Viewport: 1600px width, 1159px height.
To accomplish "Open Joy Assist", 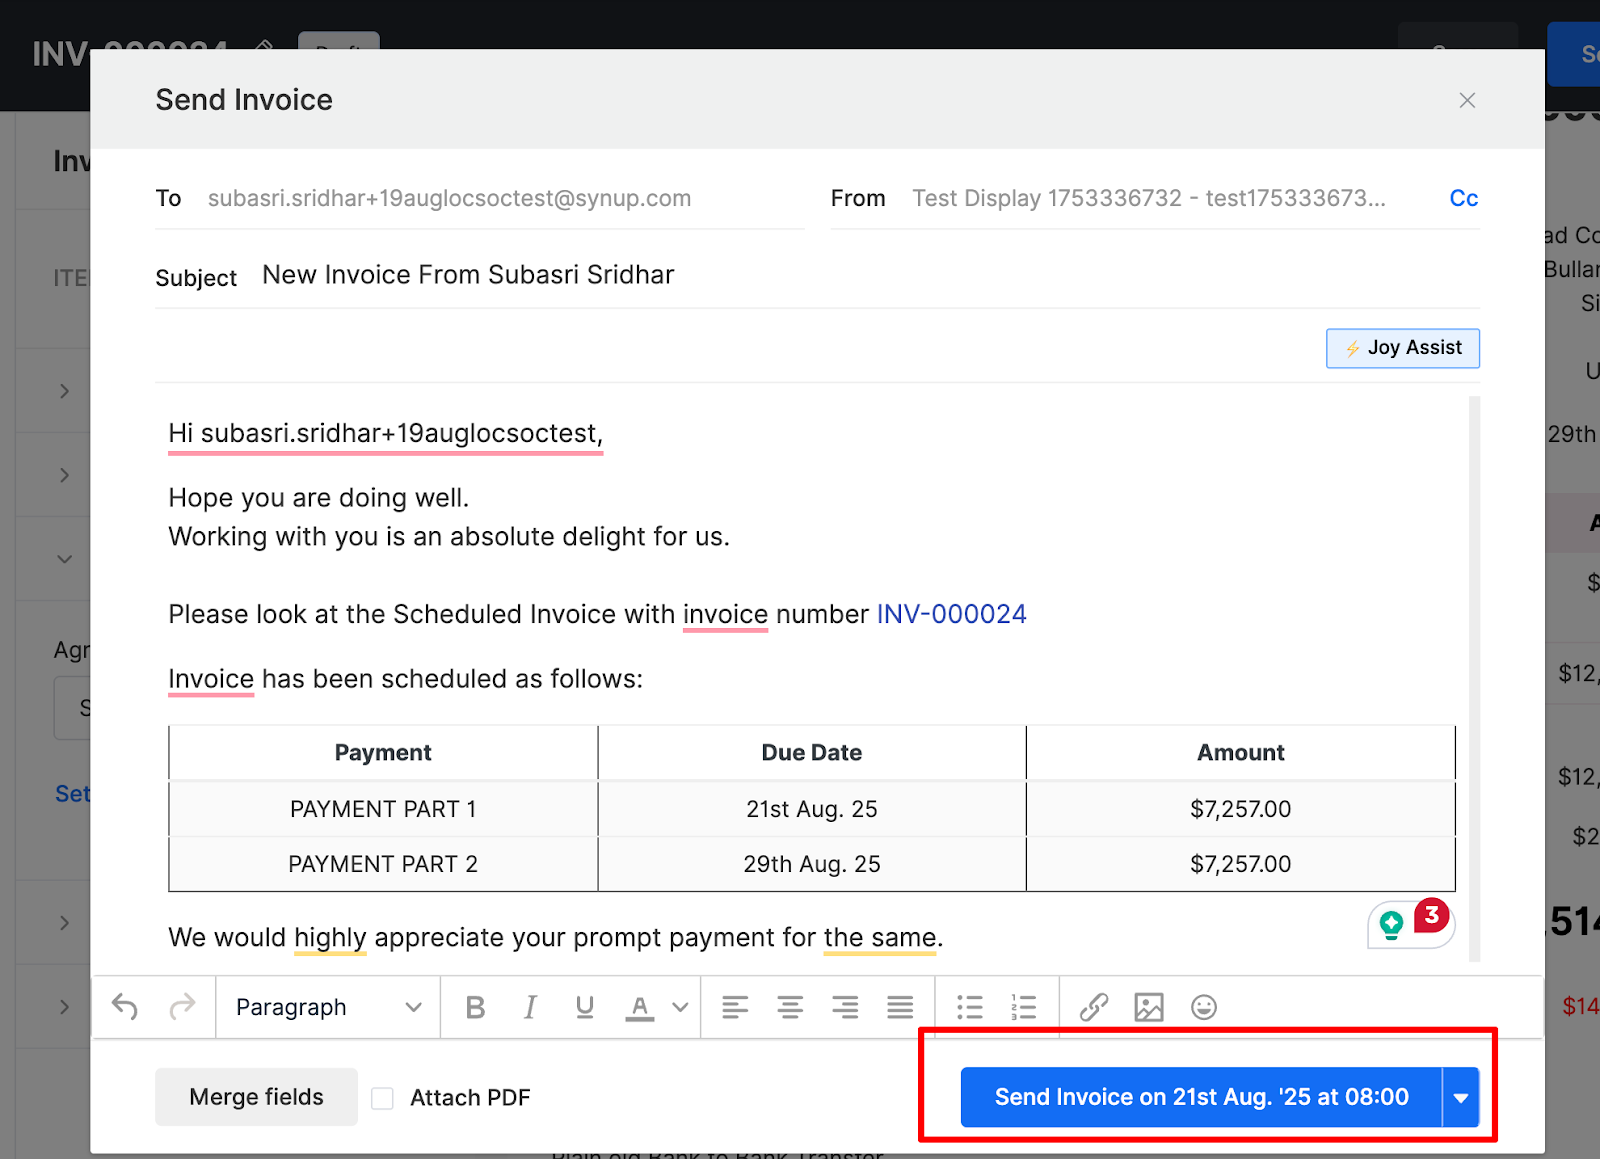I will pos(1402,348).
